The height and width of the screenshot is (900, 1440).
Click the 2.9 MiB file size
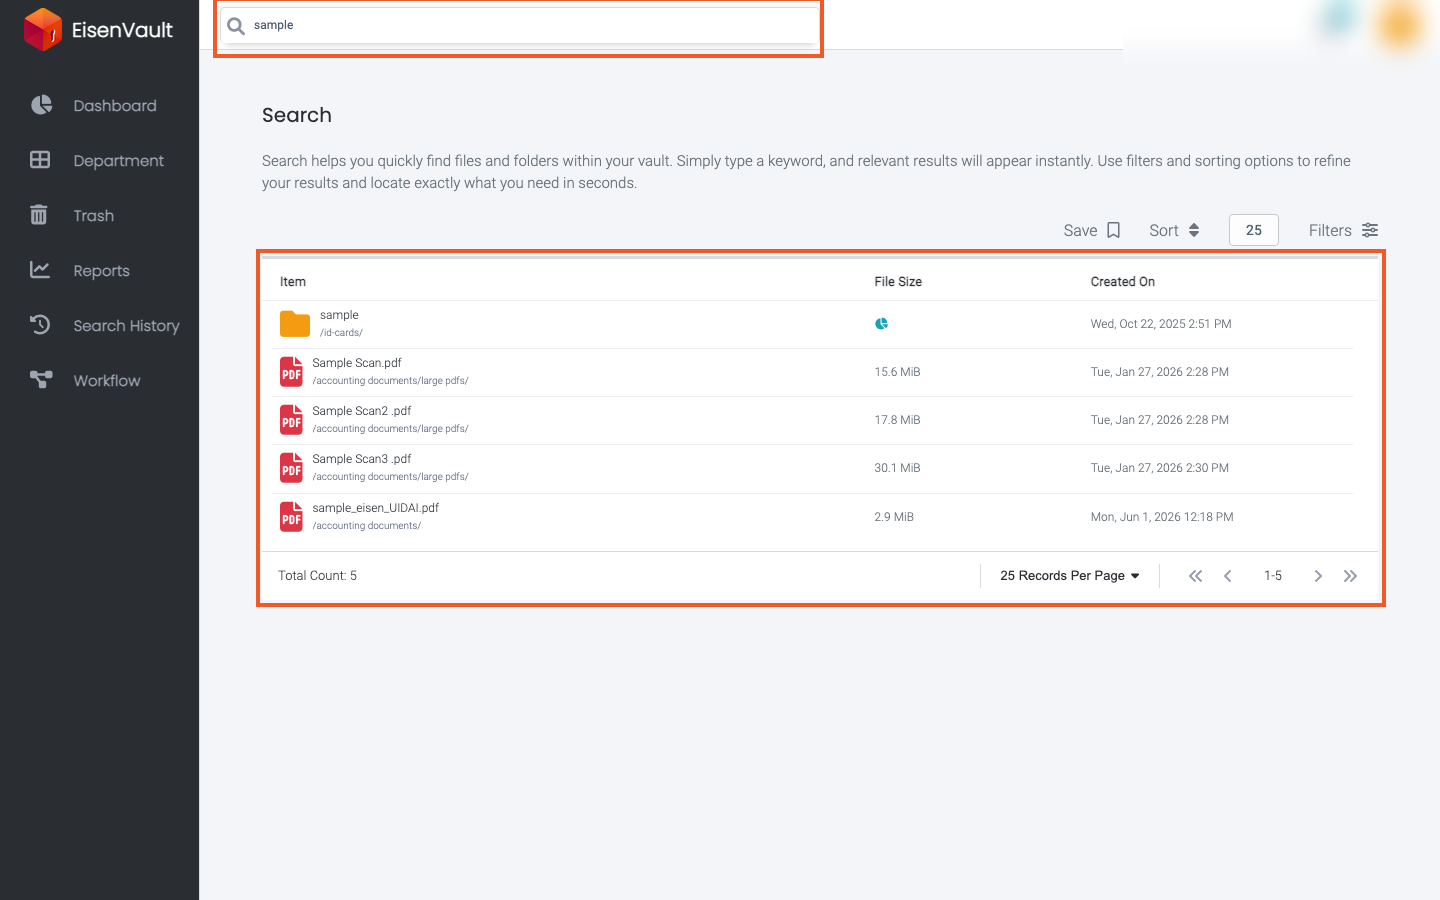tap(894, 517)
